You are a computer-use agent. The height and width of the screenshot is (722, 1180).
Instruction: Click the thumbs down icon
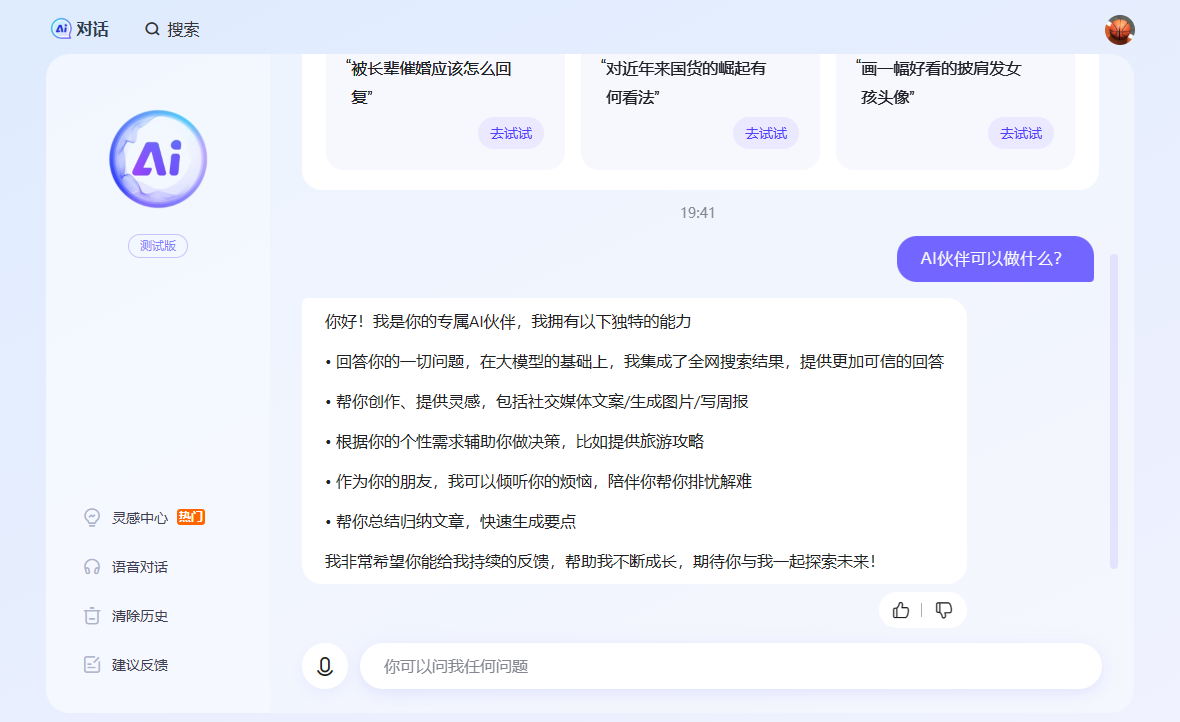click(x=943, y=610)
